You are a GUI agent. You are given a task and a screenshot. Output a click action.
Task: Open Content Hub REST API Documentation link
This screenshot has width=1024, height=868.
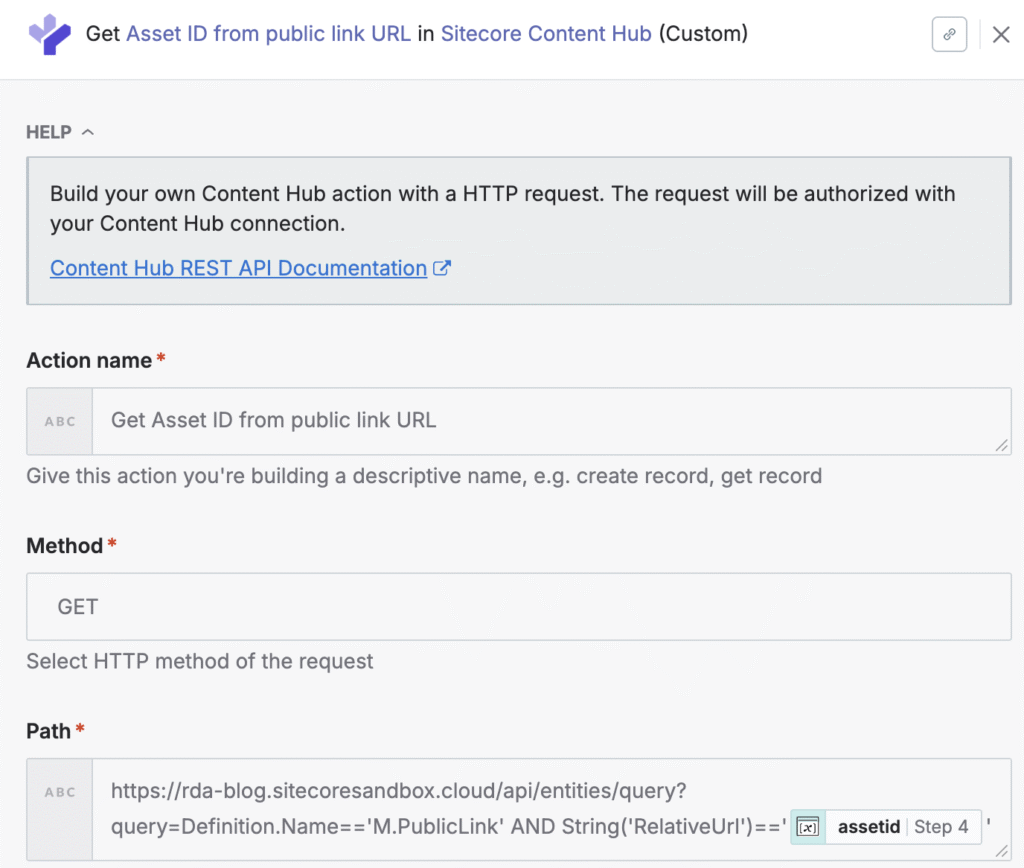(x=238, y=268)
